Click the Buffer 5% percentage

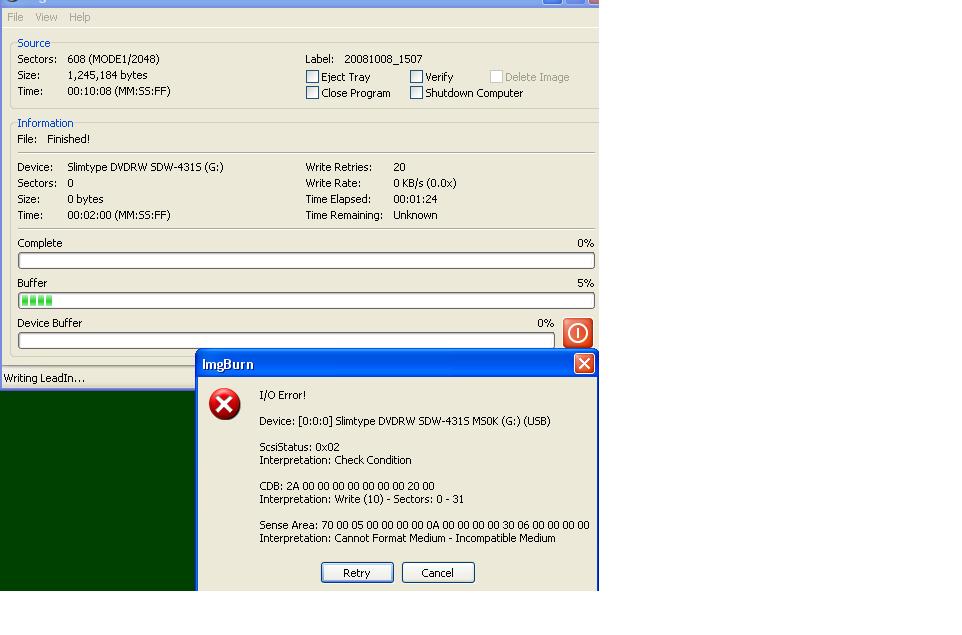[x=585, y=283]
